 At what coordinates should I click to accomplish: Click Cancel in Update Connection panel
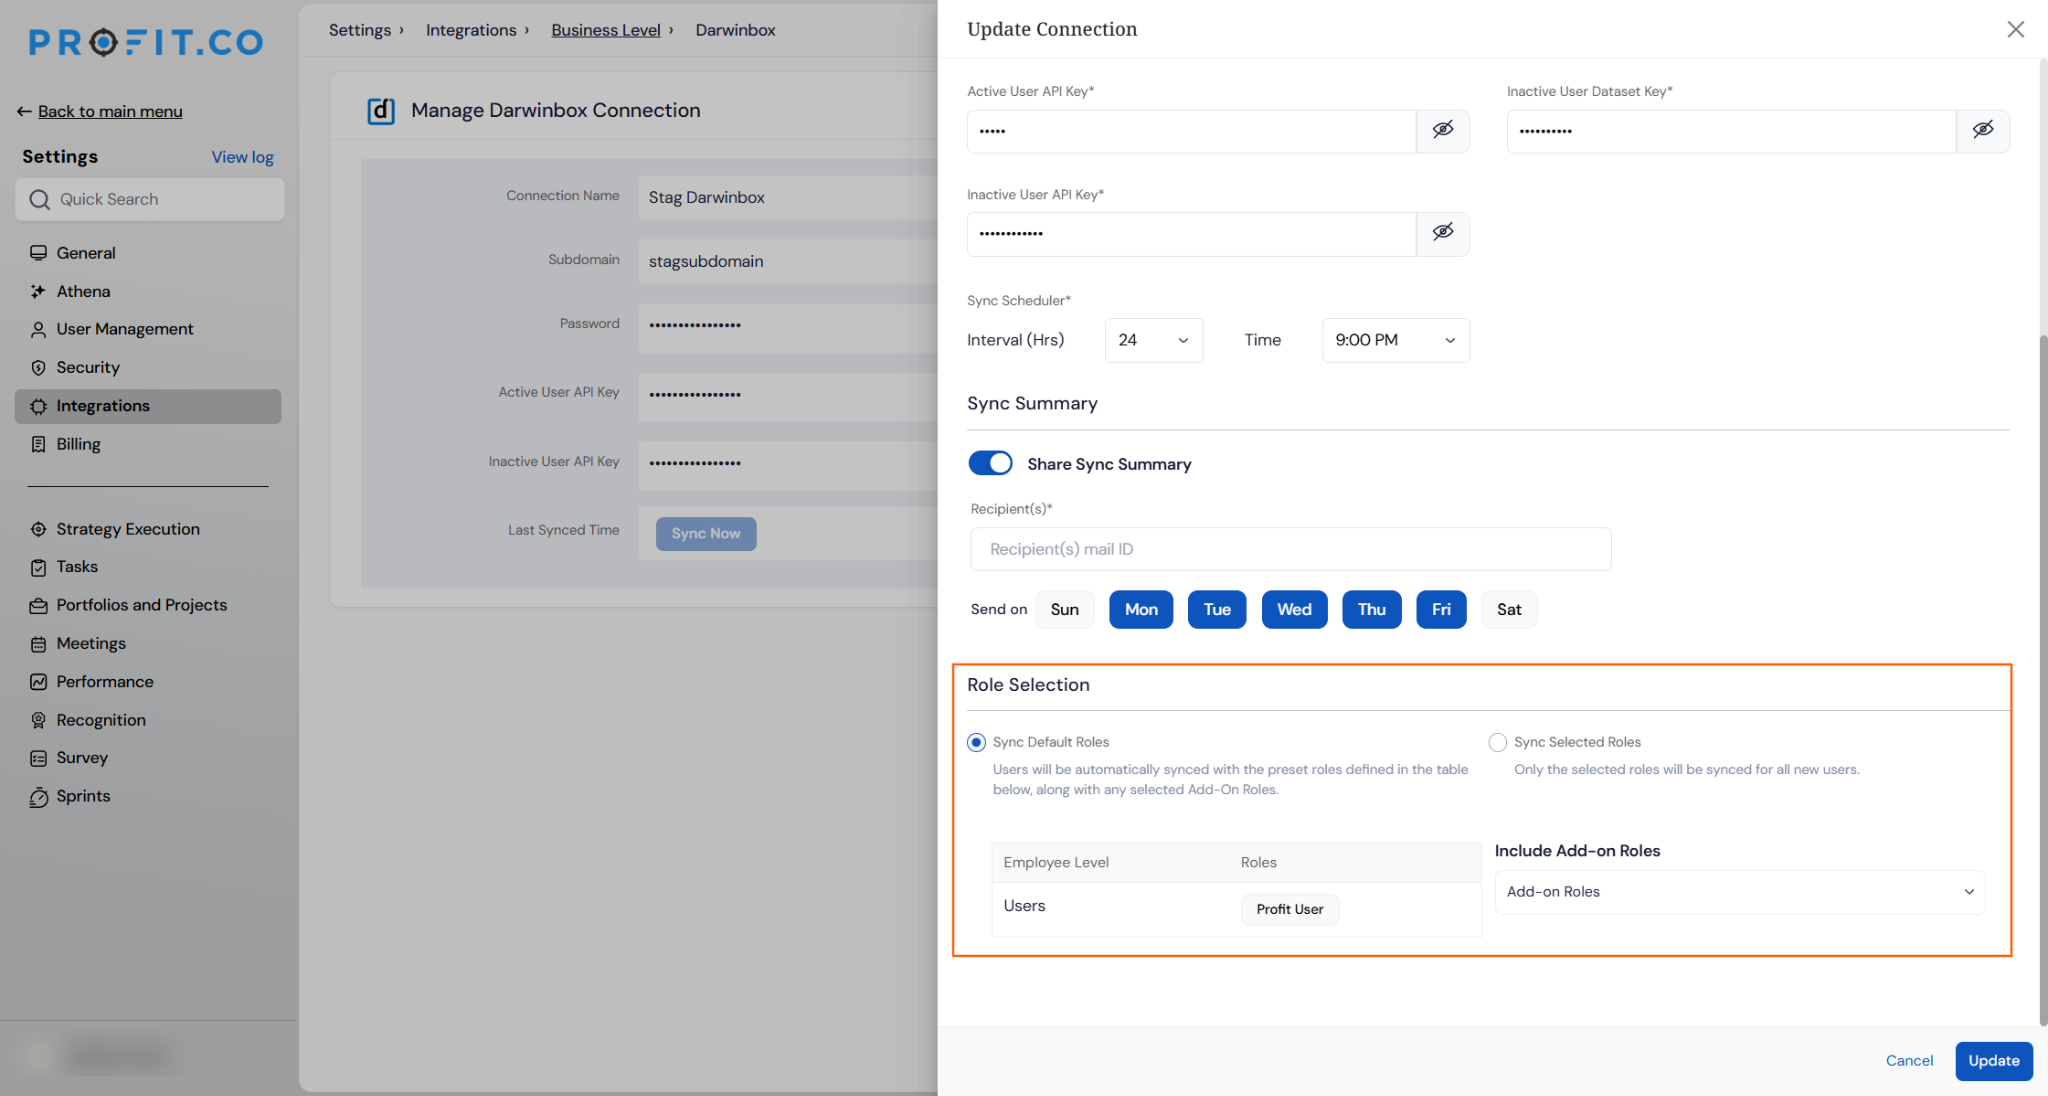(x=1909, y=1060)
